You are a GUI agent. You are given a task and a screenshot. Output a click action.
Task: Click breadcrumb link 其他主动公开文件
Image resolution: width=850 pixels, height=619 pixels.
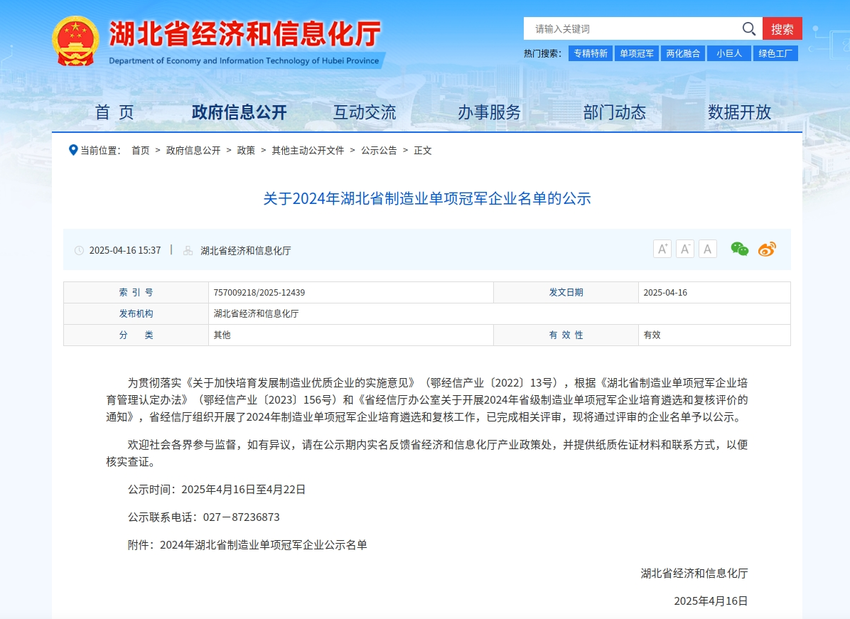pos(308,151)
